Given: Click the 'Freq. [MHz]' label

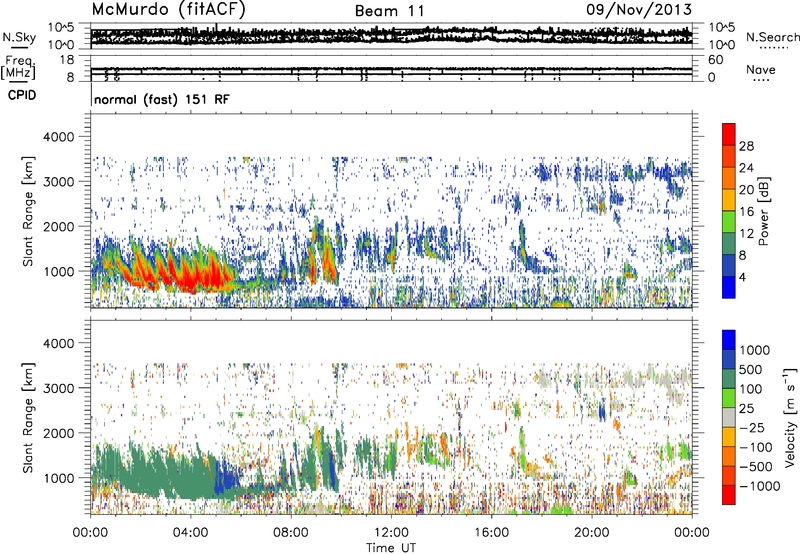Looking at the screenshot, I should [x=18, y=68].
